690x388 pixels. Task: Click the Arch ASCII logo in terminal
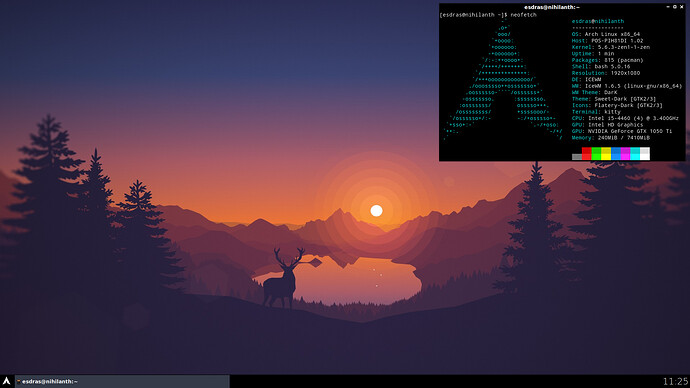[504, 80]
